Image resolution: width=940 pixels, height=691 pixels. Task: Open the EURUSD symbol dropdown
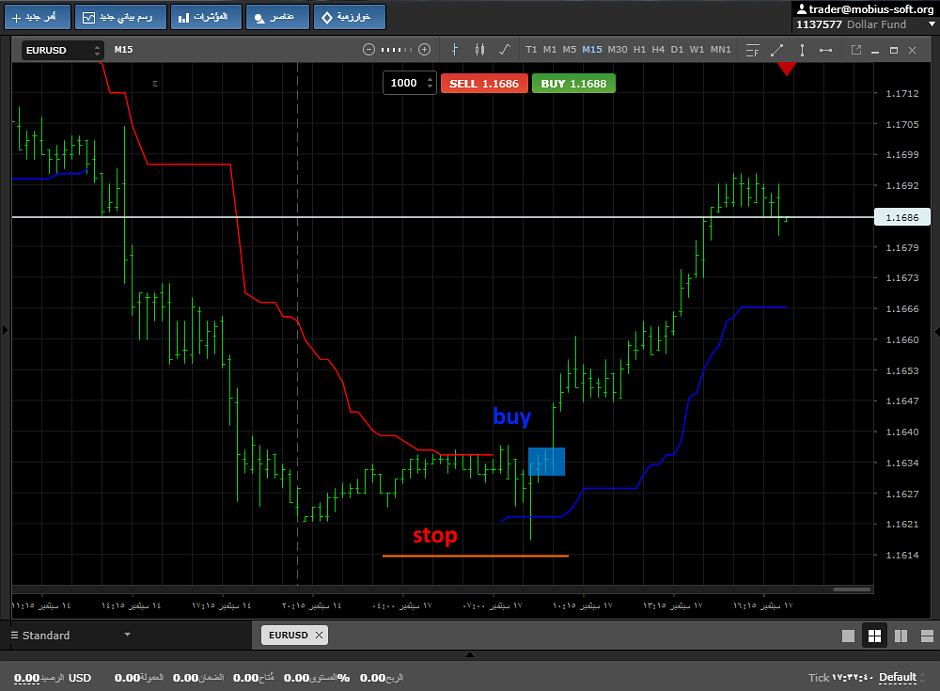click(62, 50)
